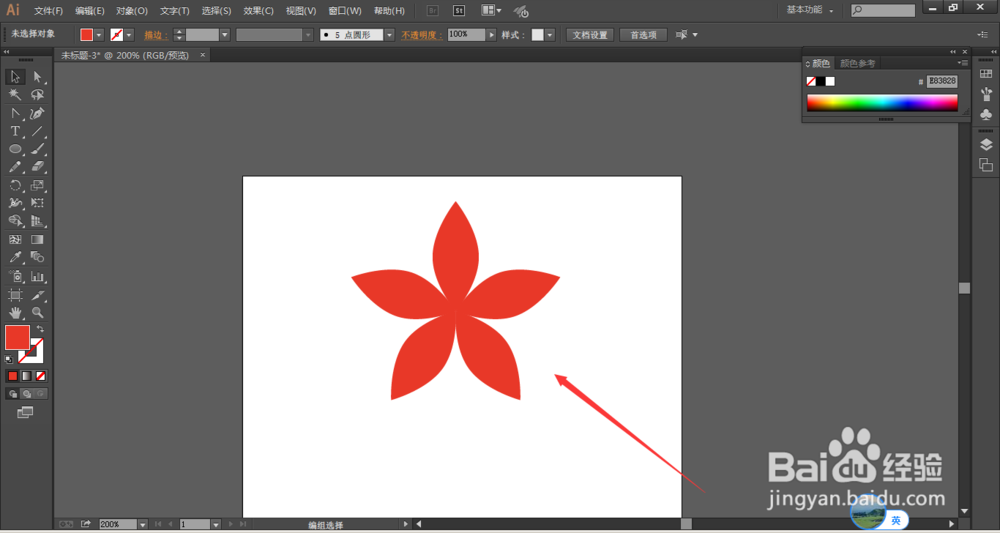Select the Eraser tool
Screen dimensions: 1000x533
38,167
